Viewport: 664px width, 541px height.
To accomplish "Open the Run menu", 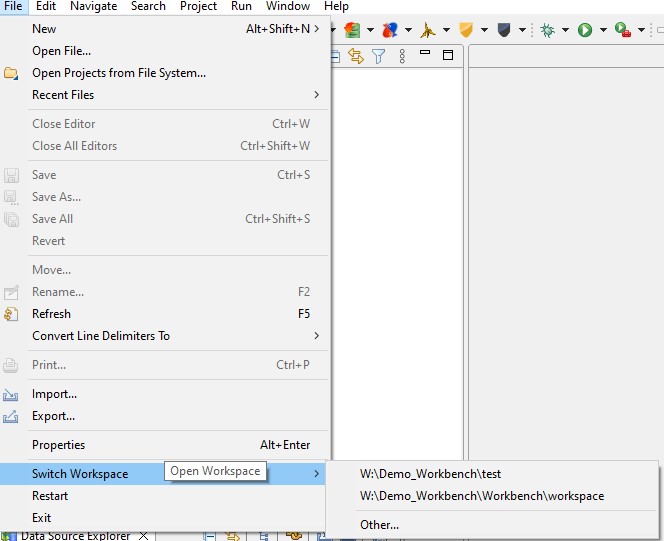I will point(241,6).
